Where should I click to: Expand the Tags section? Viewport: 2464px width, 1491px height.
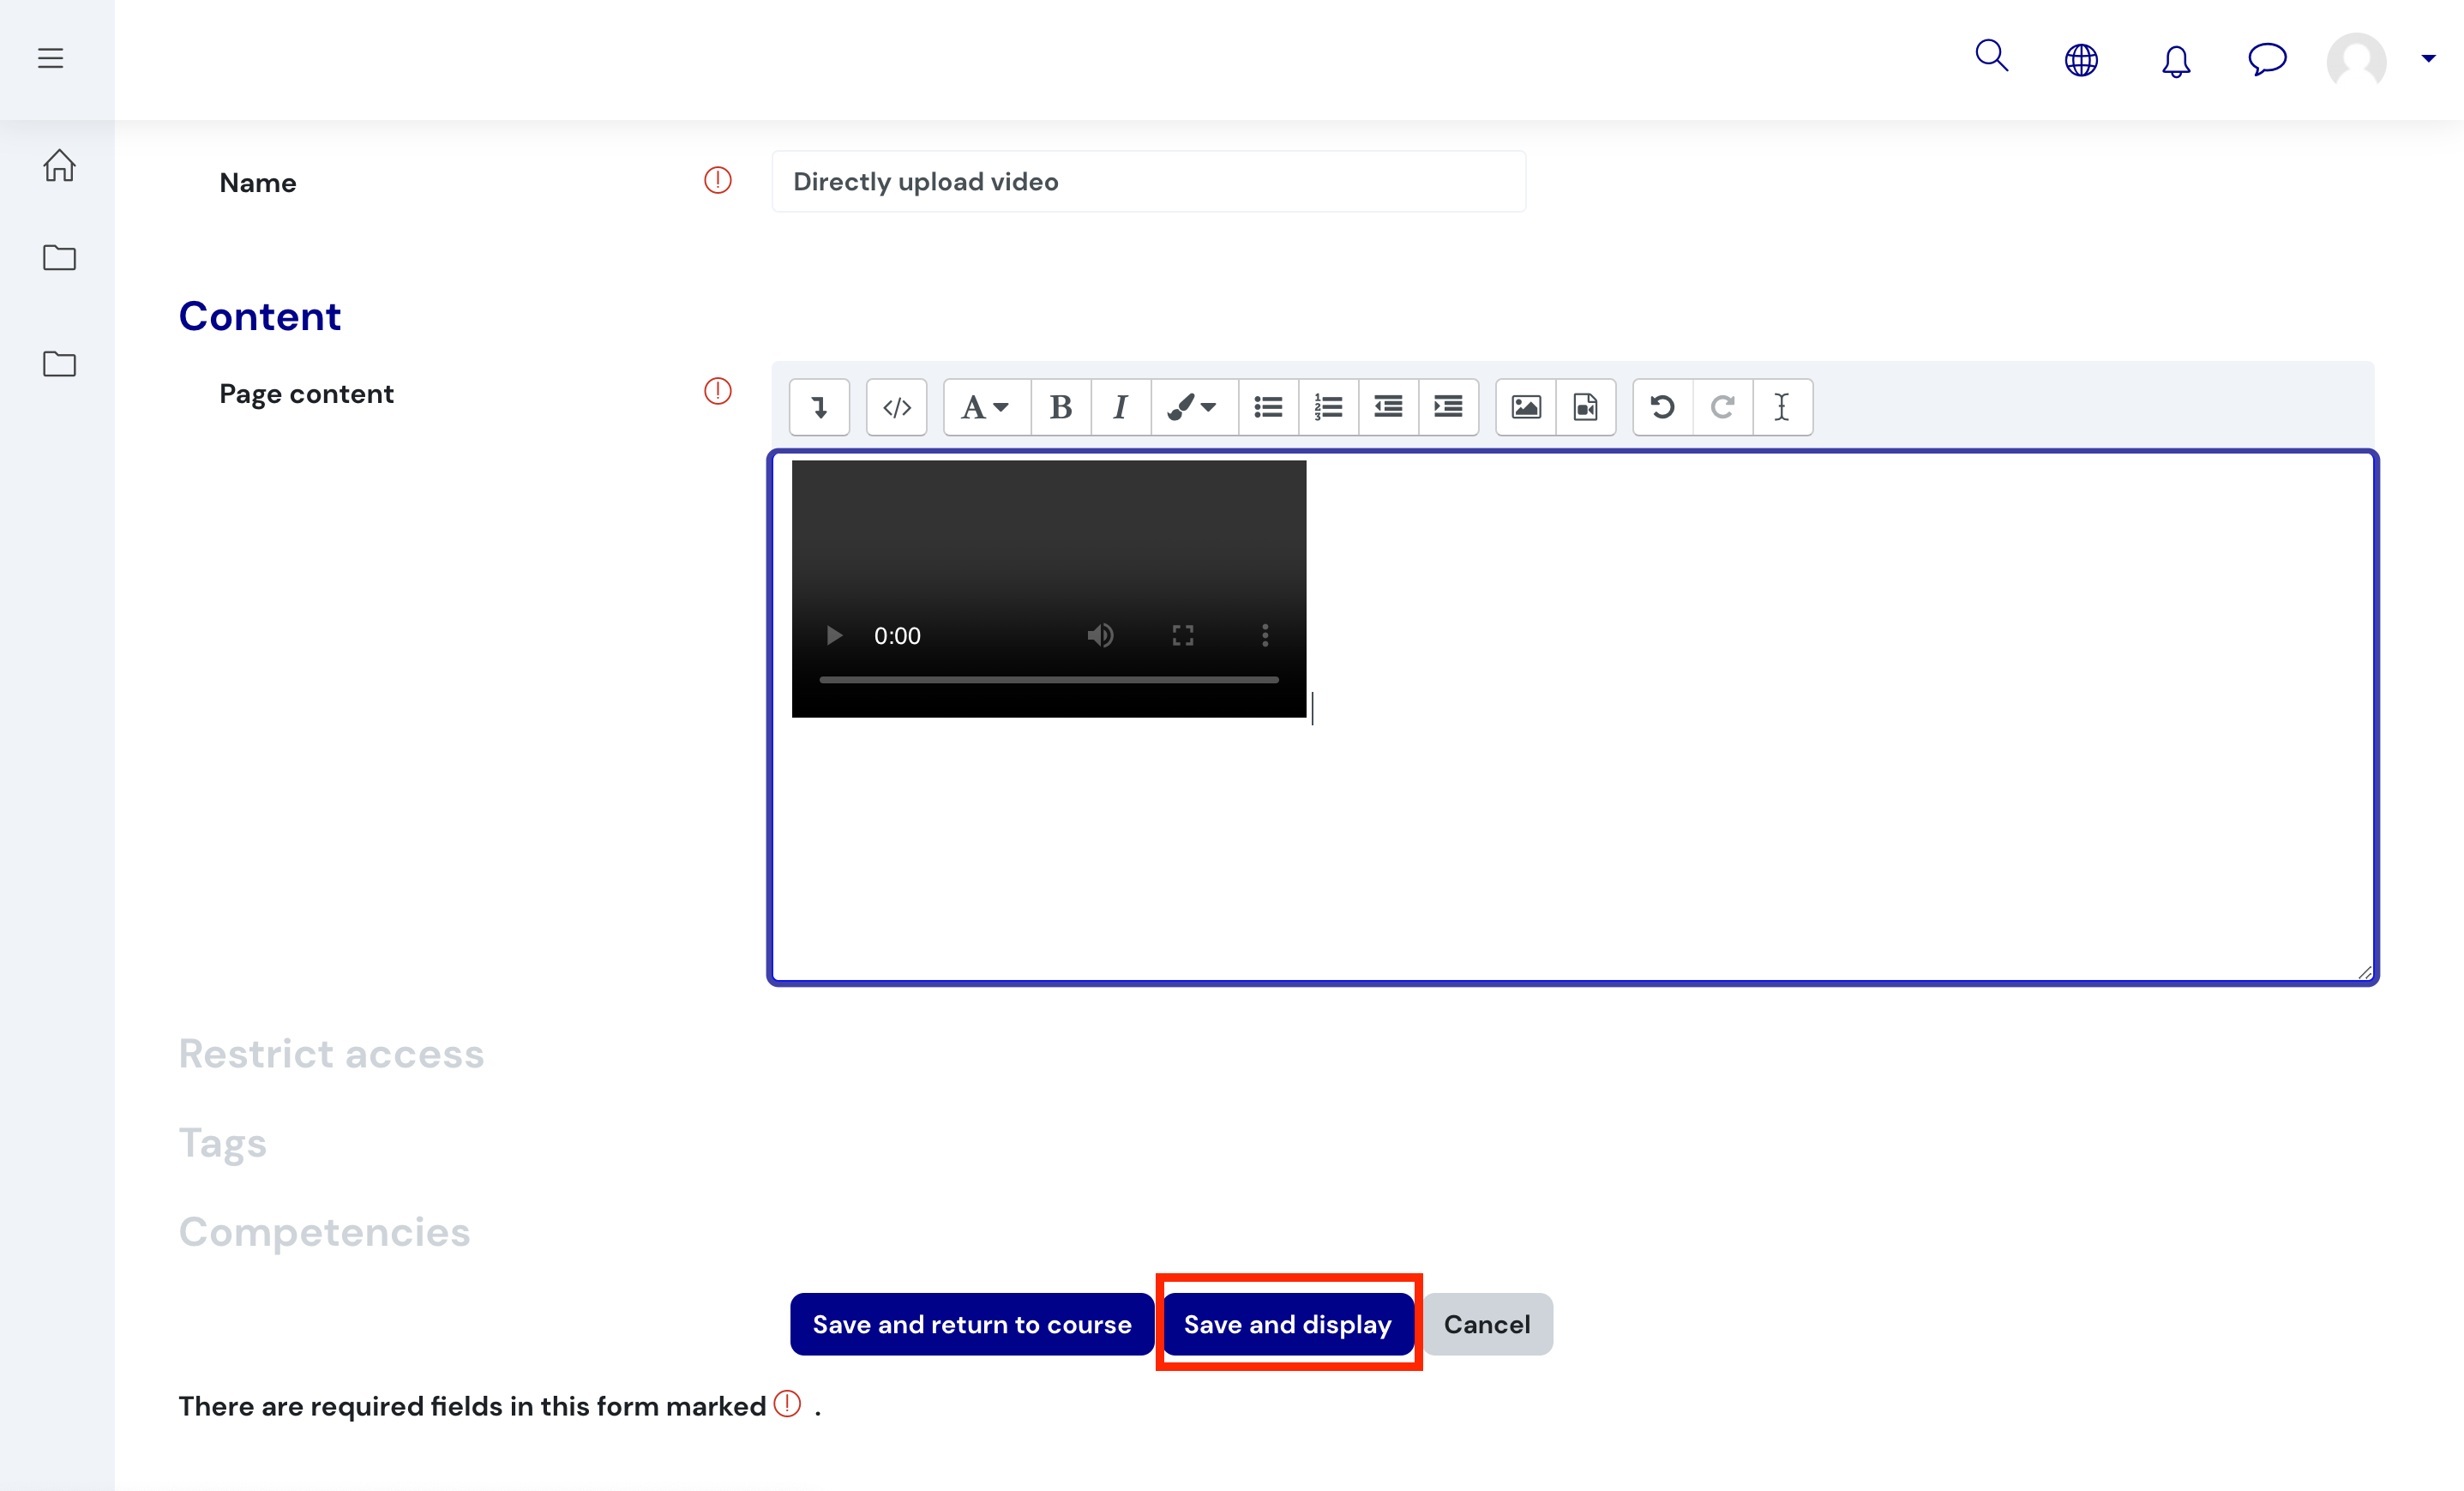pos(222,1143)
